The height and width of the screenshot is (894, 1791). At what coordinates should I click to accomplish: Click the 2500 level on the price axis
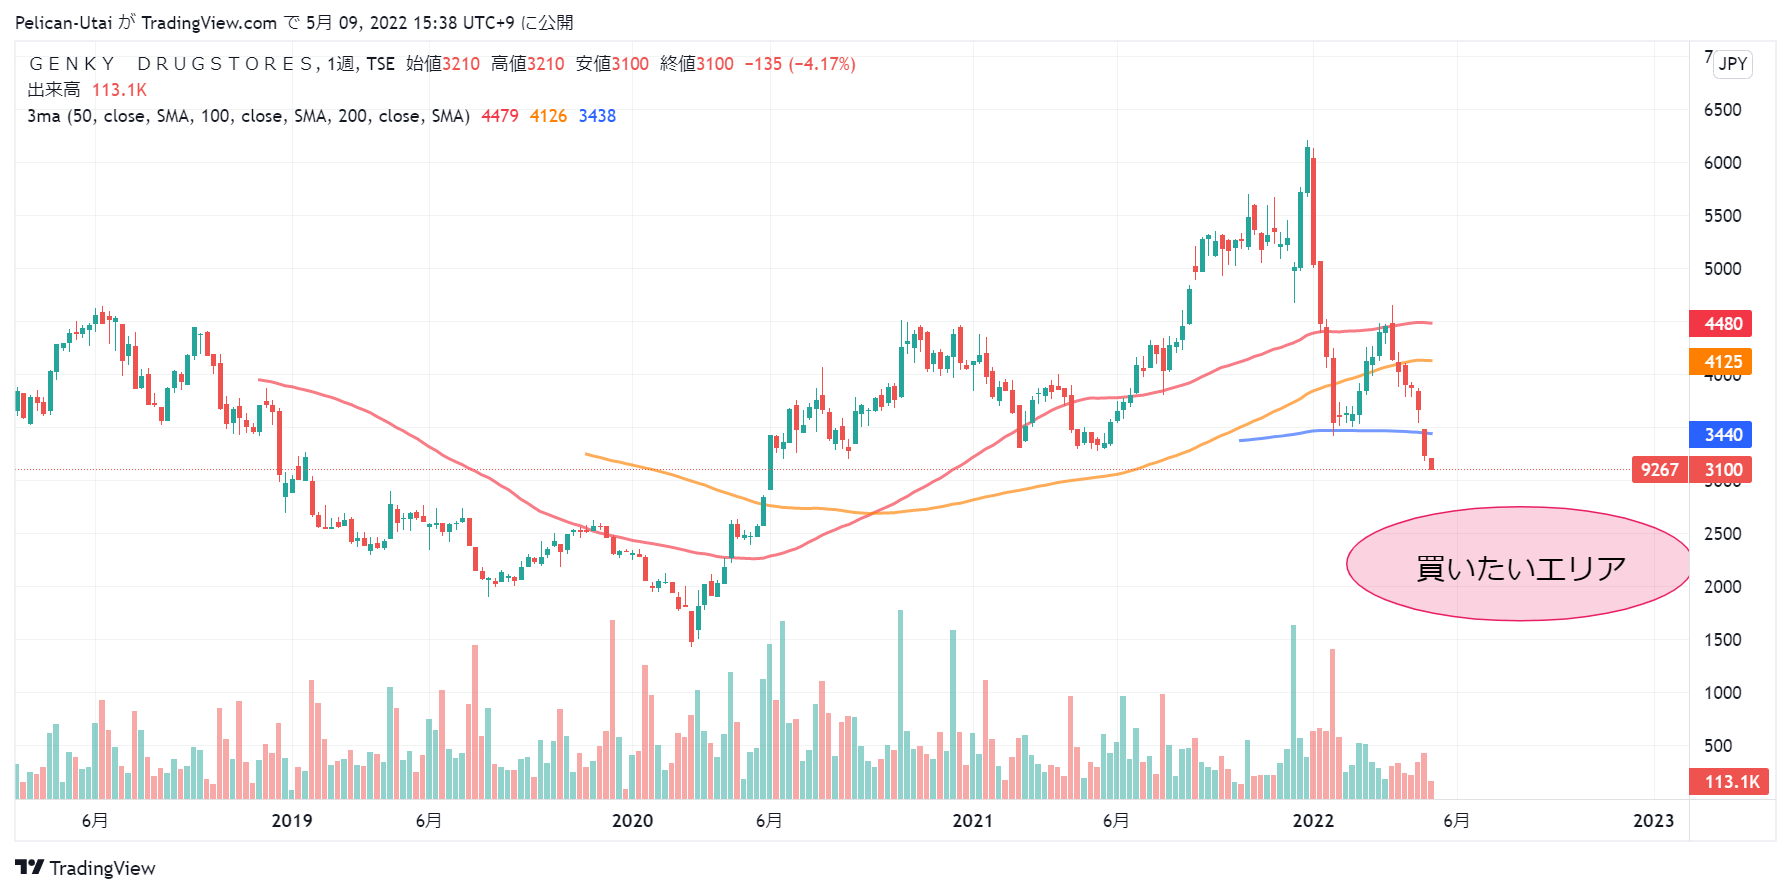[x=1722, y=534]
